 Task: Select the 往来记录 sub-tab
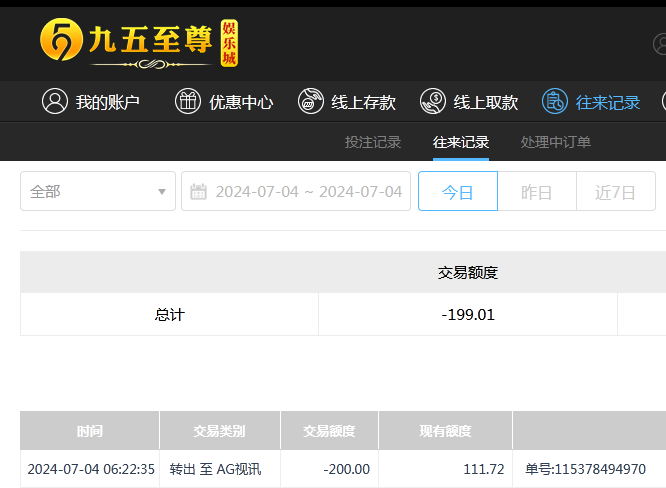[x=461, y=142]
